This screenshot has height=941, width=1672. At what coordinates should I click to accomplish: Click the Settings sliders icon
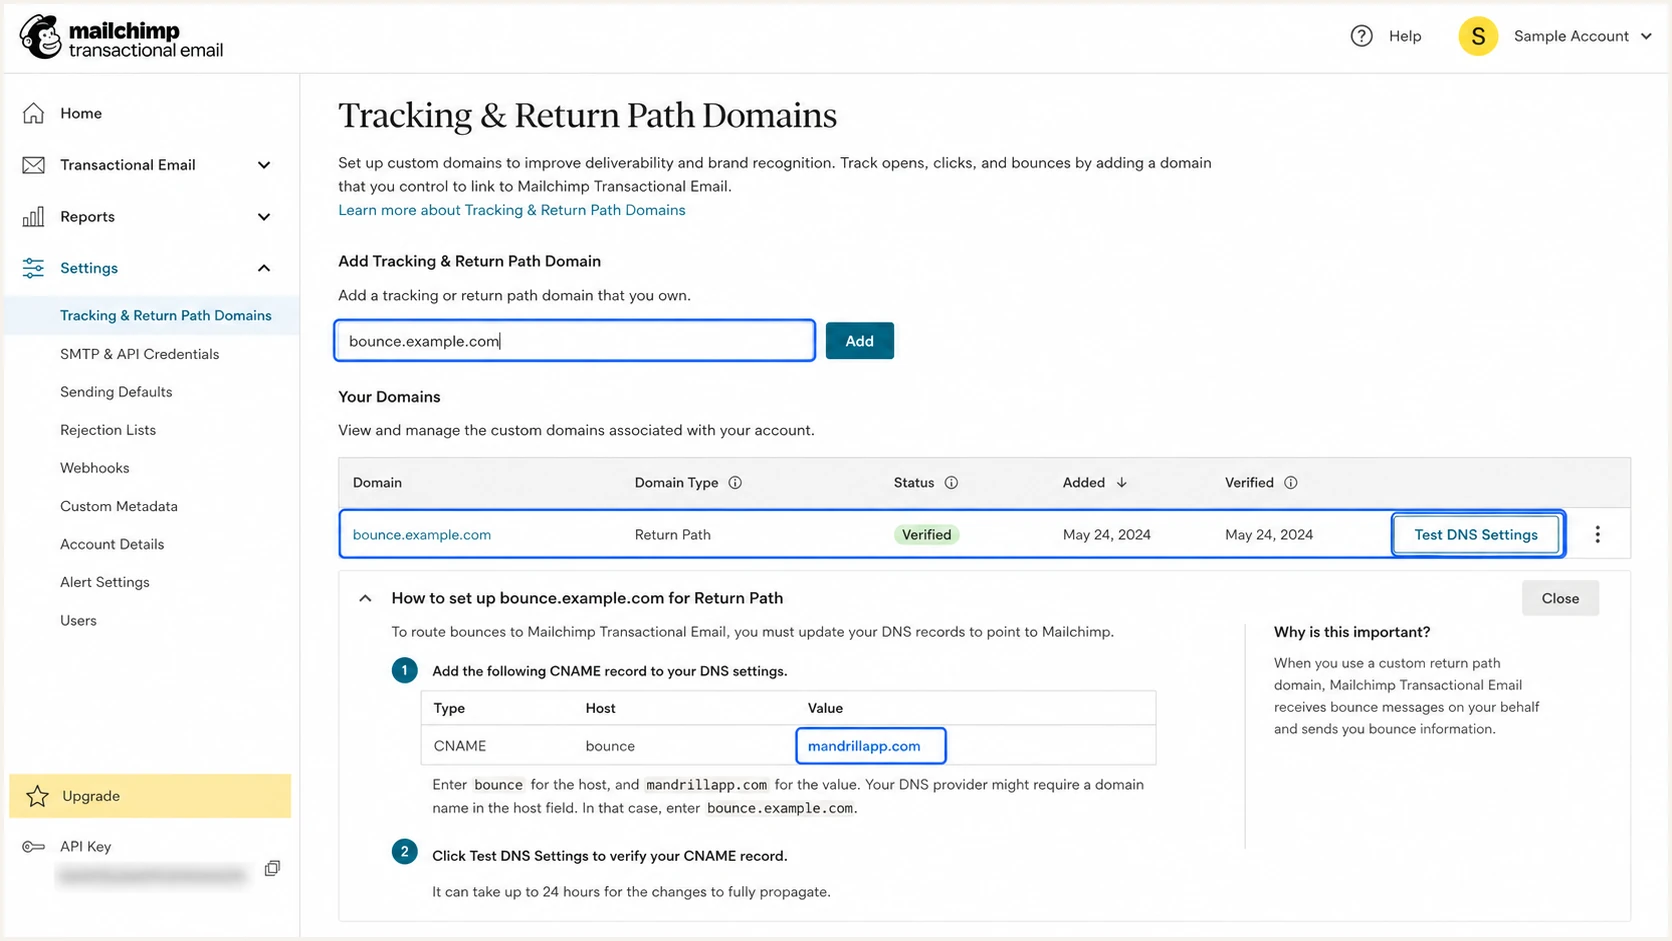pyautogui.click(x=33, y=268)
